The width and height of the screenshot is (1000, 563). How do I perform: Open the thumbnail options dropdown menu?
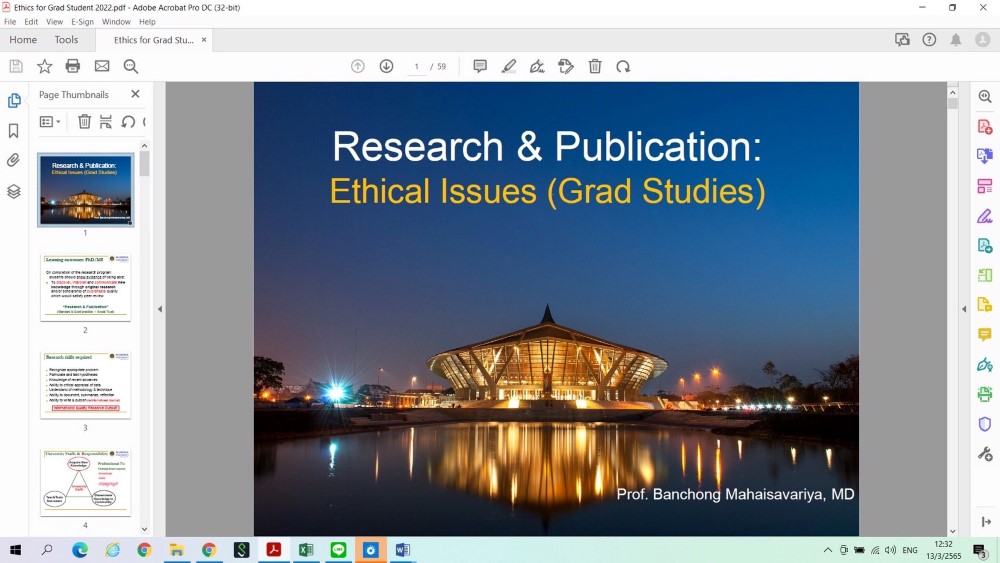coord(50,122)
